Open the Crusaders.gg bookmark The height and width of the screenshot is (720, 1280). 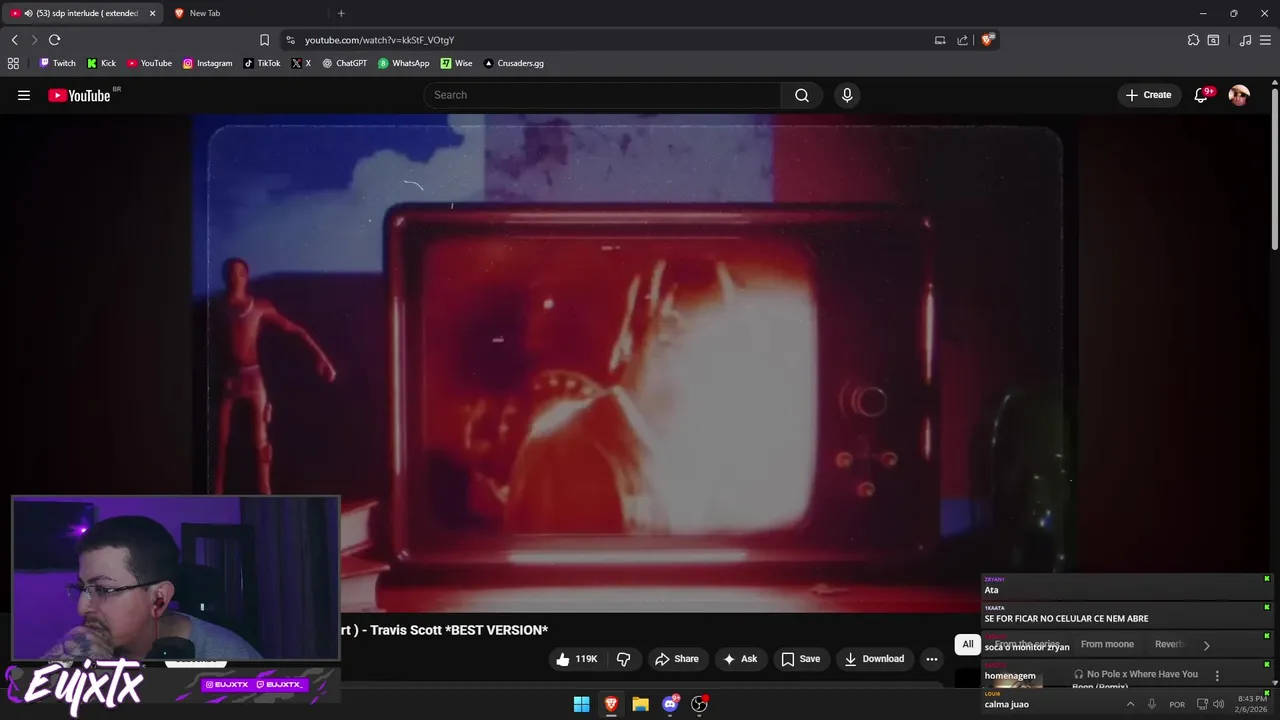pos(514,63)
